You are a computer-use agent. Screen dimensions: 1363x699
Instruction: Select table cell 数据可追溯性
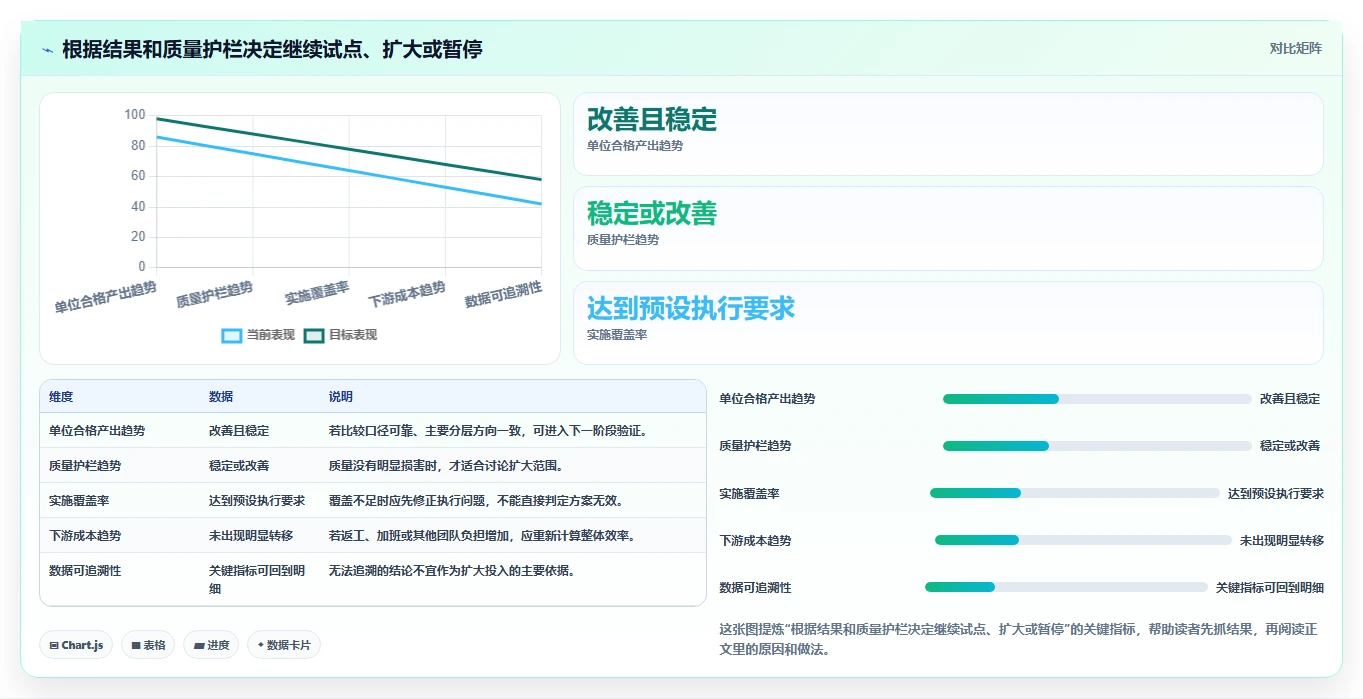click(85, 570)
